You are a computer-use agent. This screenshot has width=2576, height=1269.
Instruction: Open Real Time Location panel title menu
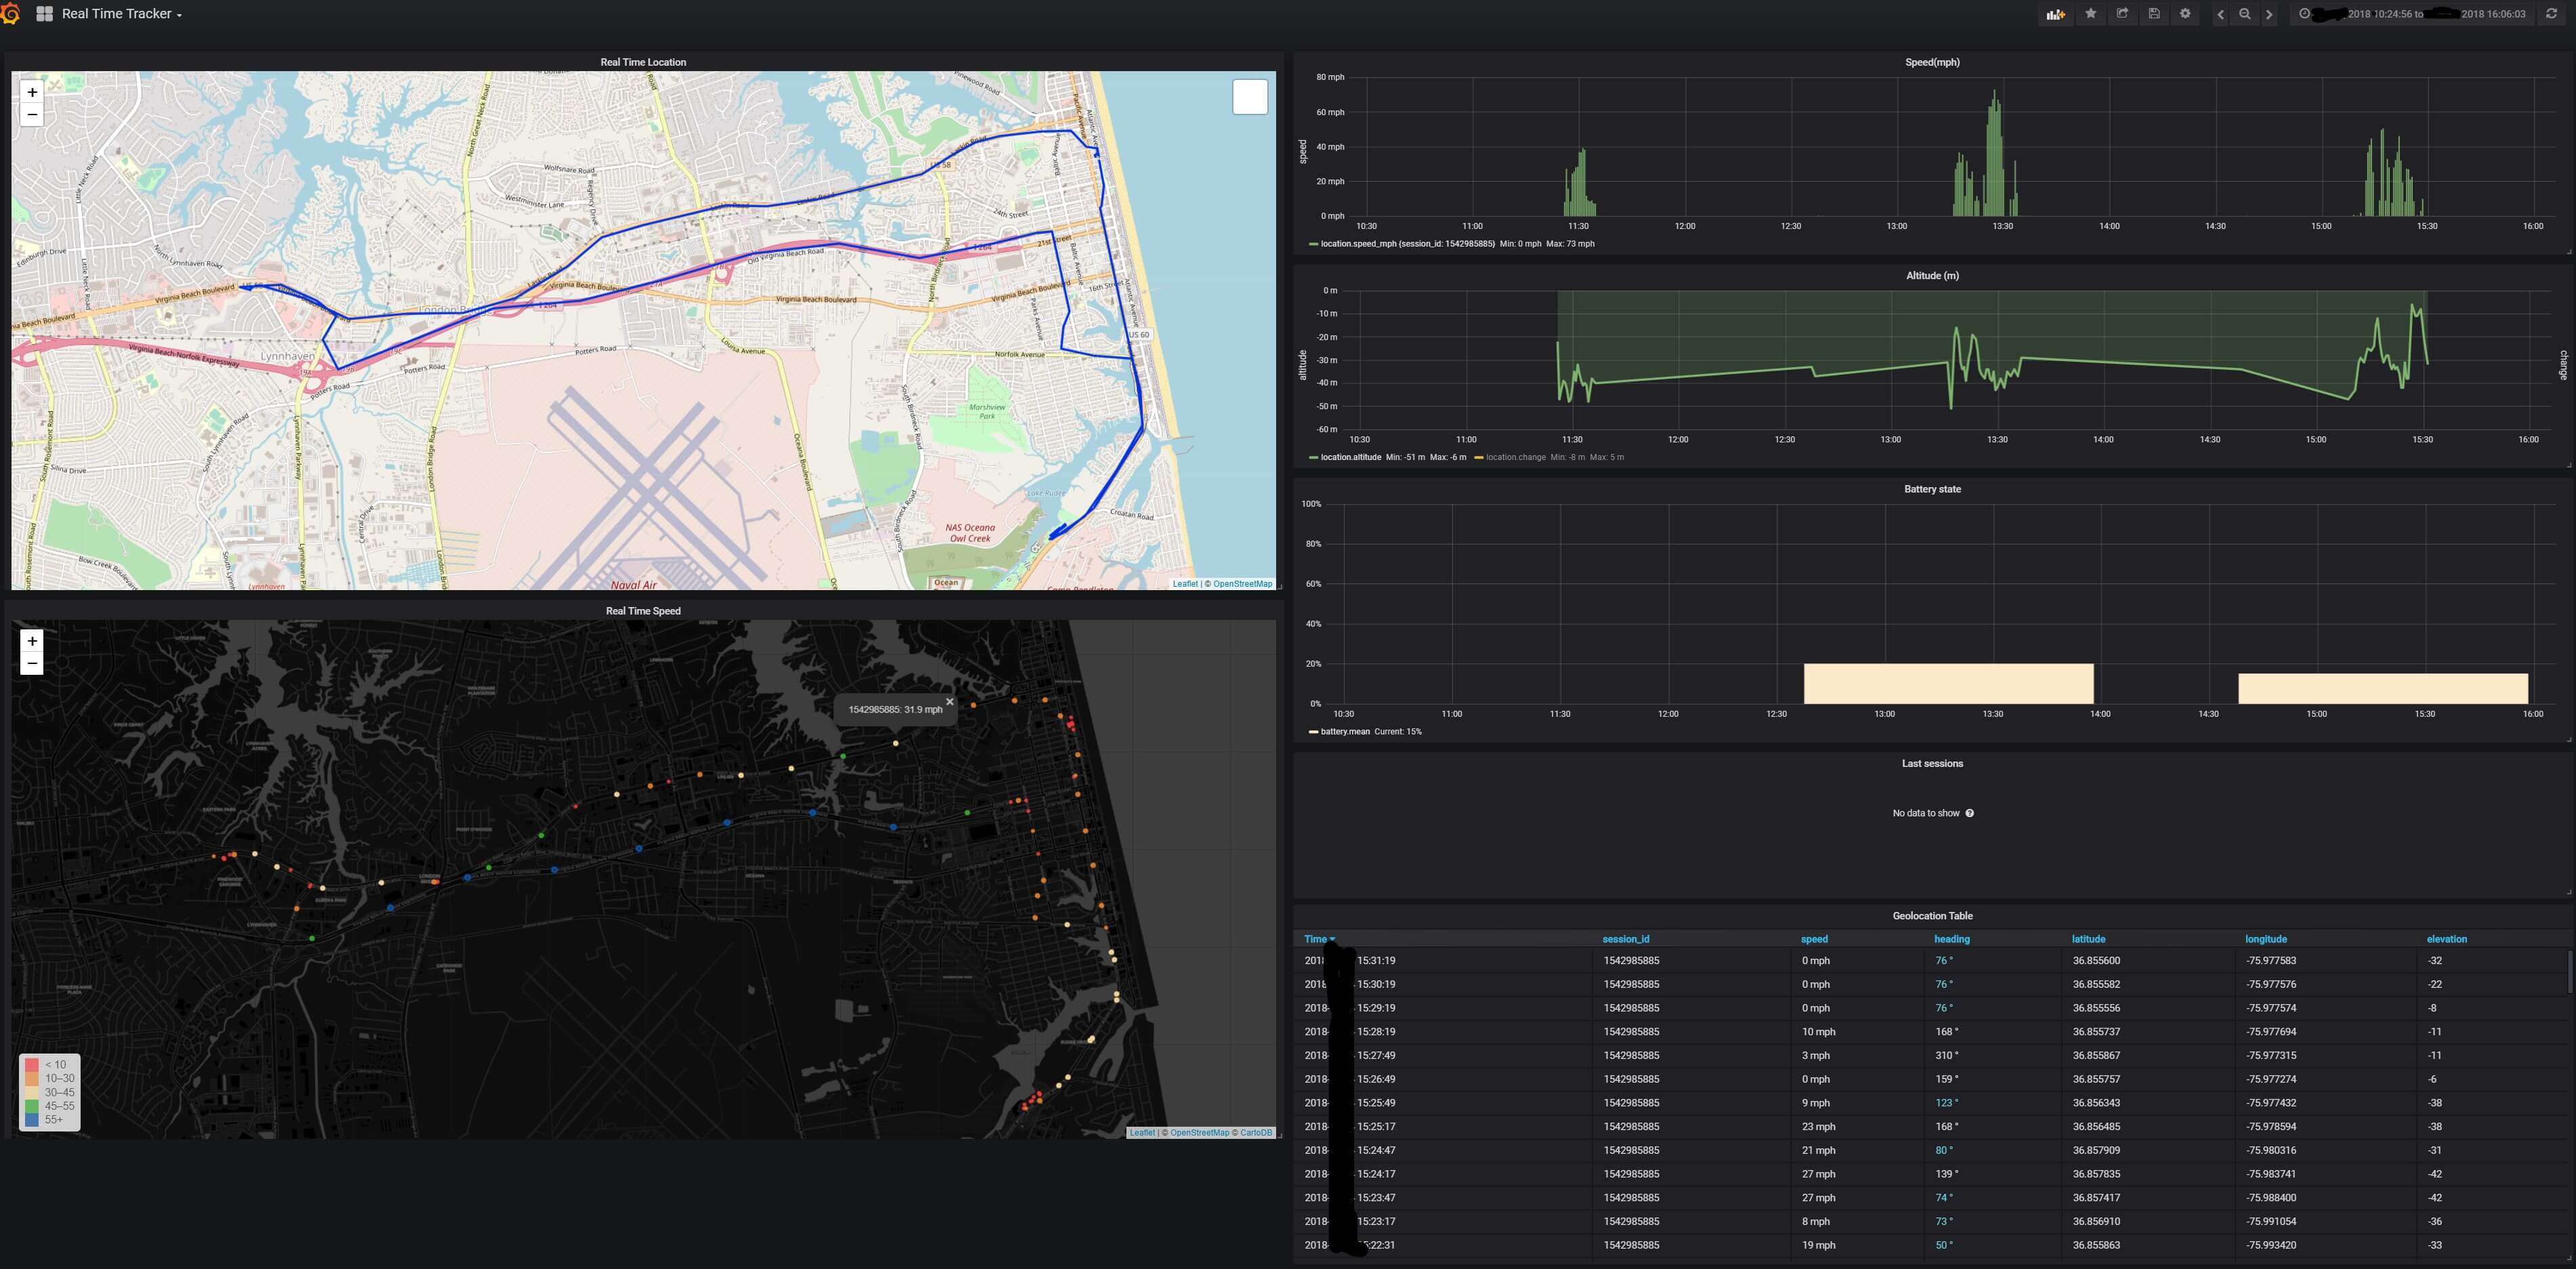(643, 62)
